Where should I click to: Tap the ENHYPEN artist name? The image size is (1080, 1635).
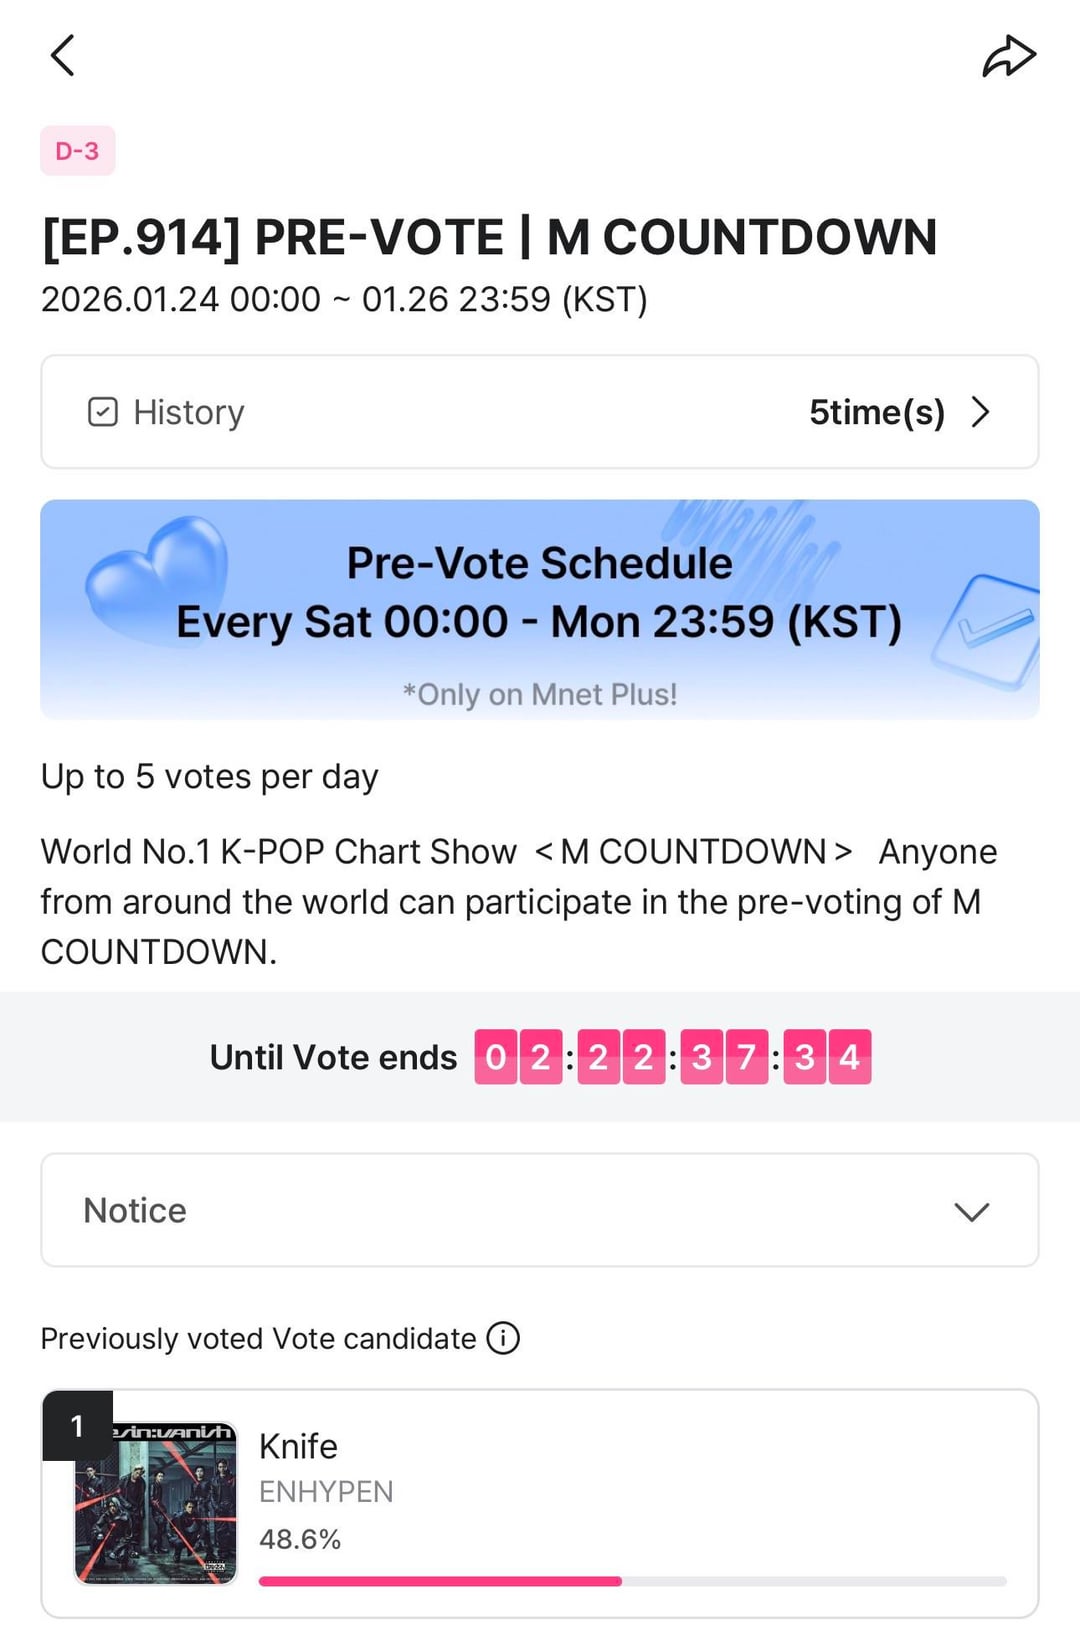click(x=326, y=1492)
